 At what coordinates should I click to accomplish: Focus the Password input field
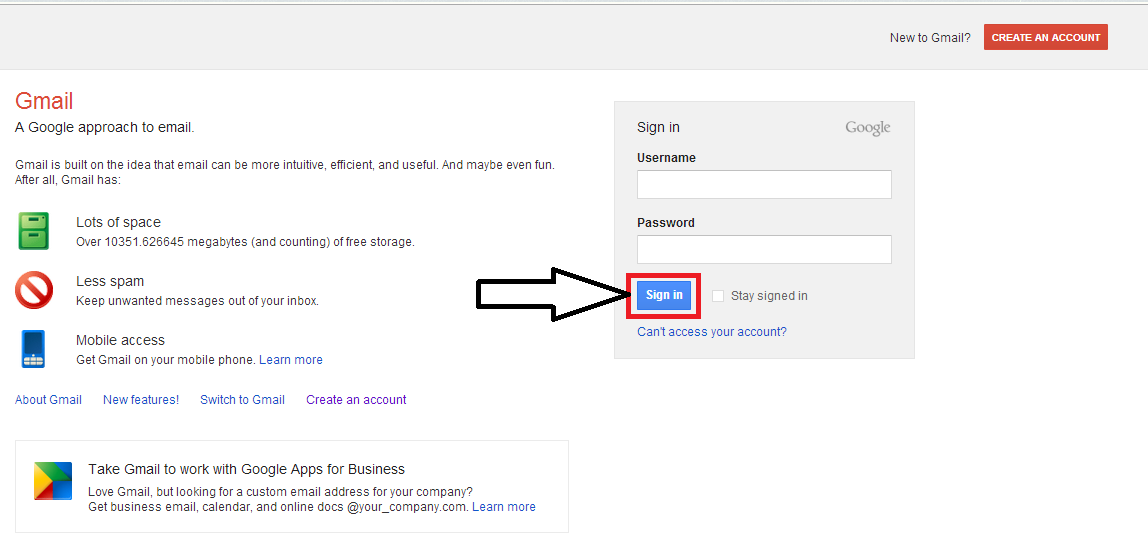pos(764,249)
